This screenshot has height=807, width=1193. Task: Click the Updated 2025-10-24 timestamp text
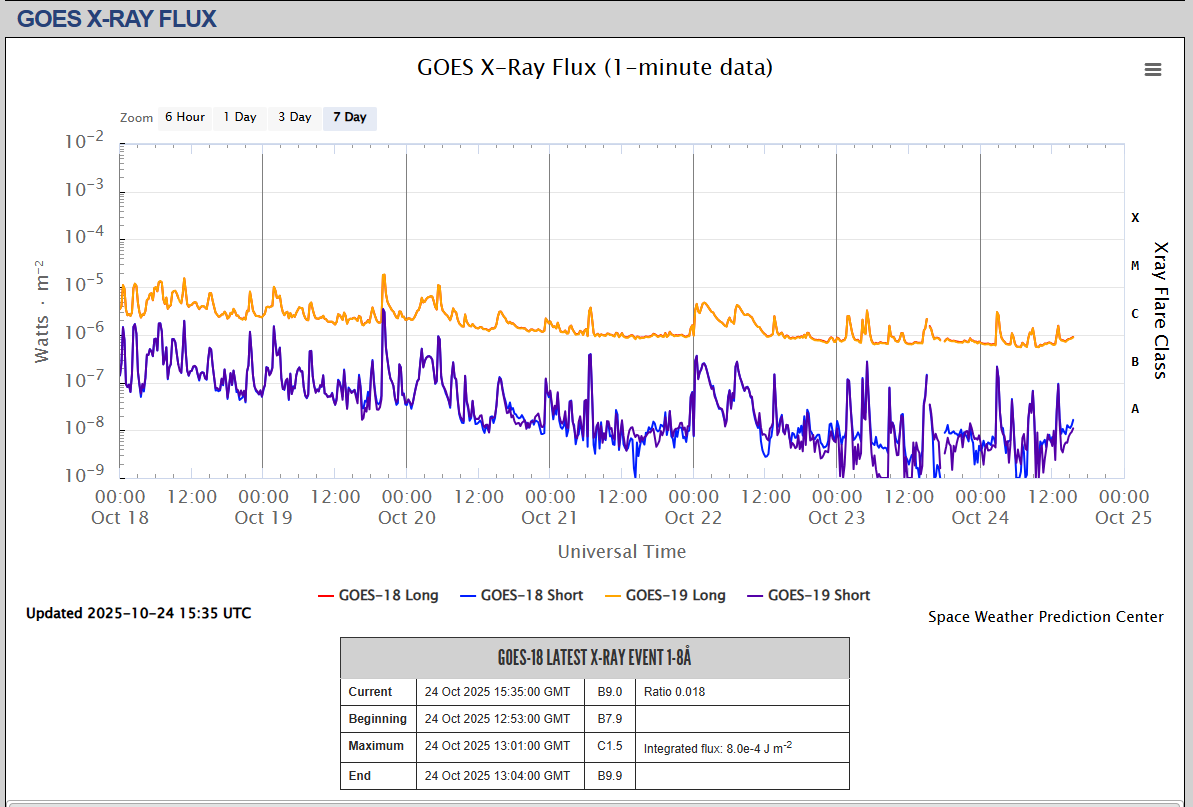138,613
